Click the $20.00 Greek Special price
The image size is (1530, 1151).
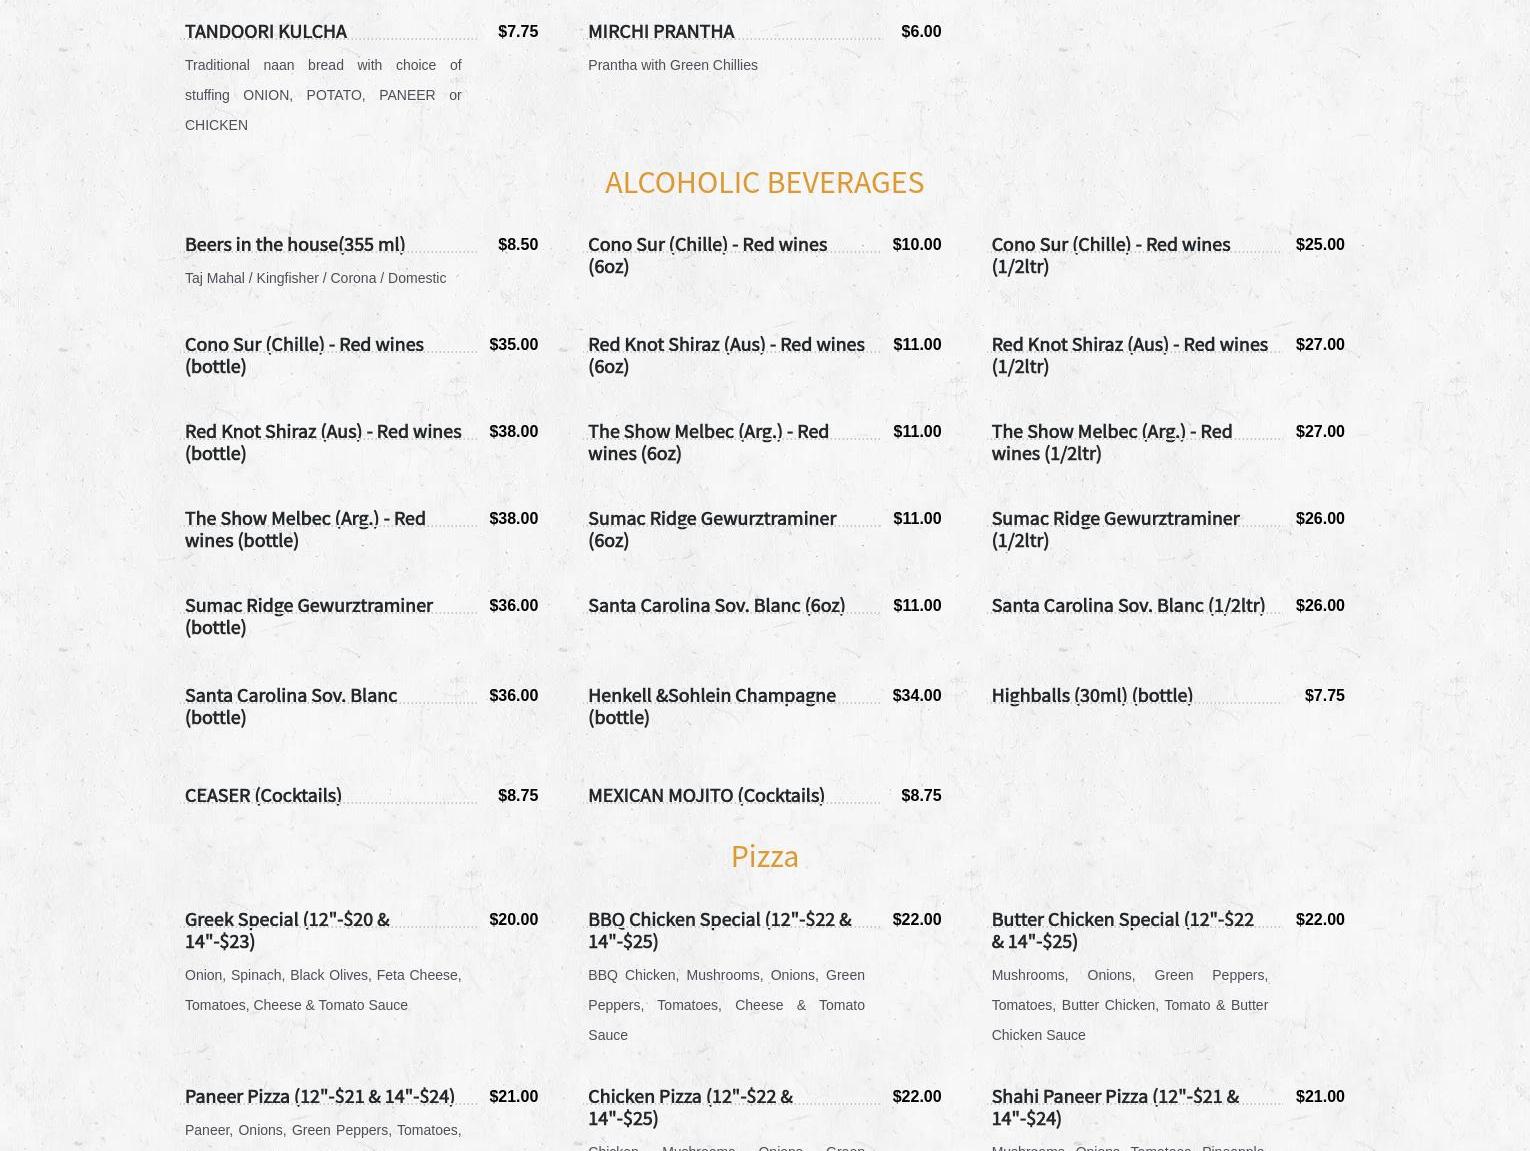coord(514,919)
